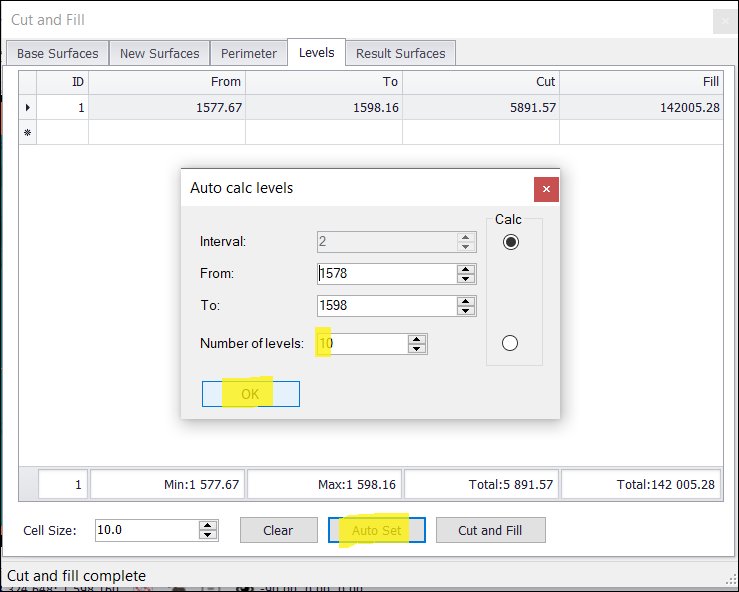The image size is (739, 592).
Task: Go to the Perimeter tab
Action: pos(249,53)
